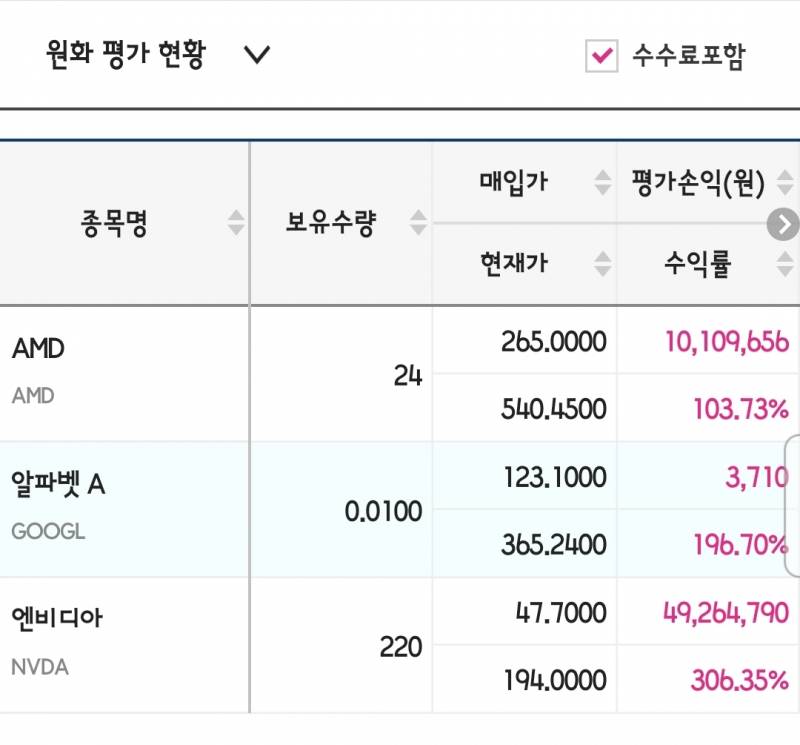
Task: Click the 현재가 column header
Action: coord(514,263)
